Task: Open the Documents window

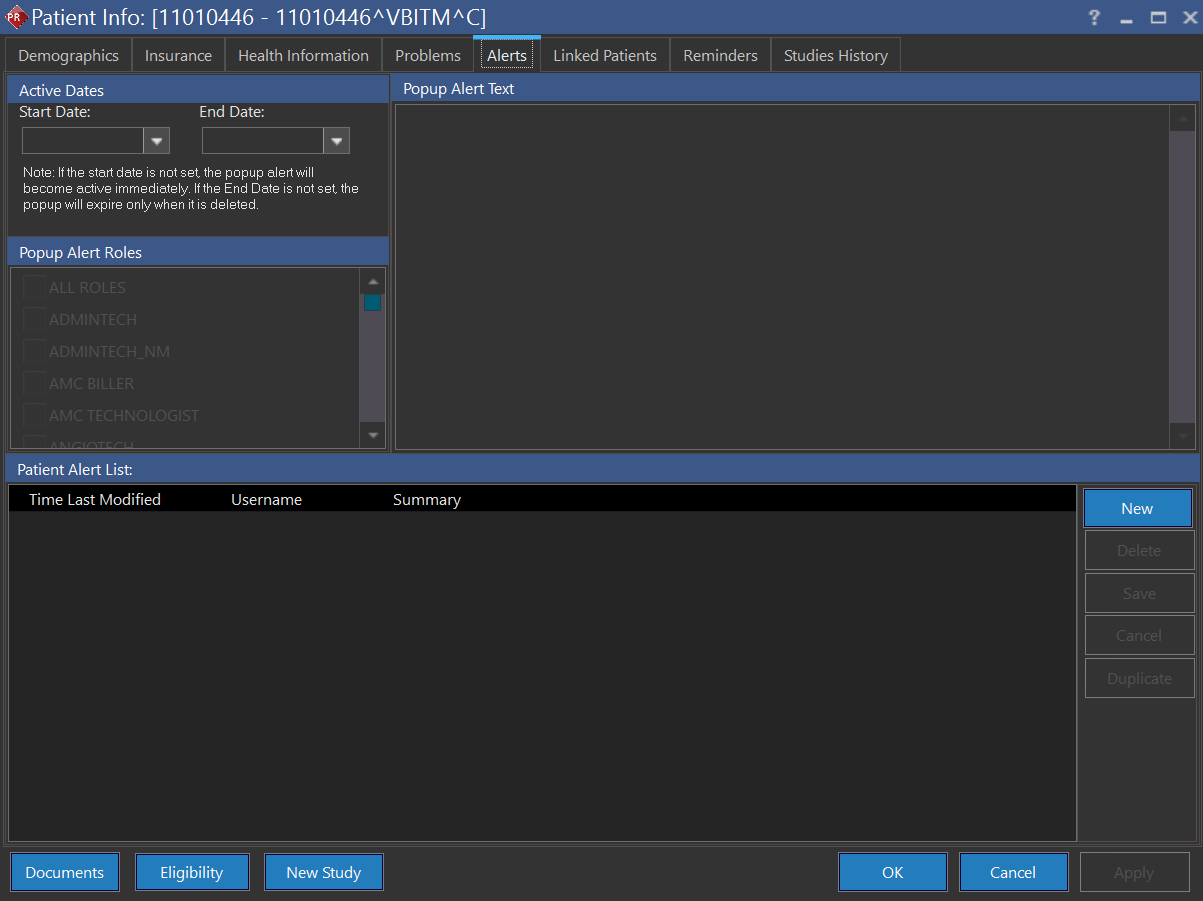Action: coord(64,871)
